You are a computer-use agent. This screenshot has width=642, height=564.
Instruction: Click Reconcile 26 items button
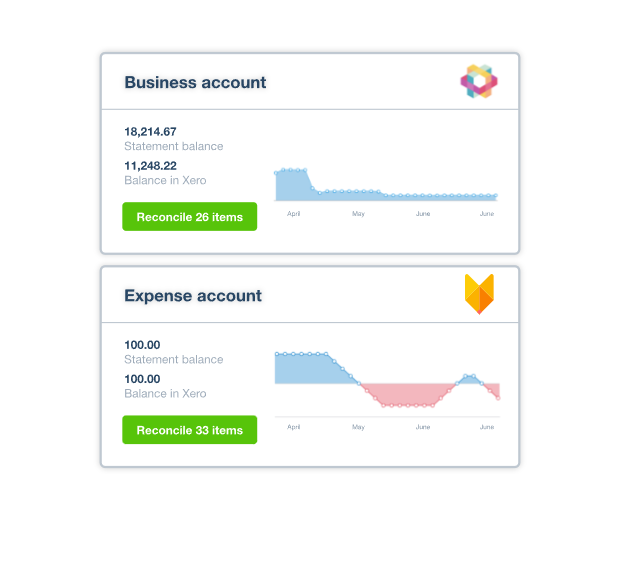coord(190,217)
